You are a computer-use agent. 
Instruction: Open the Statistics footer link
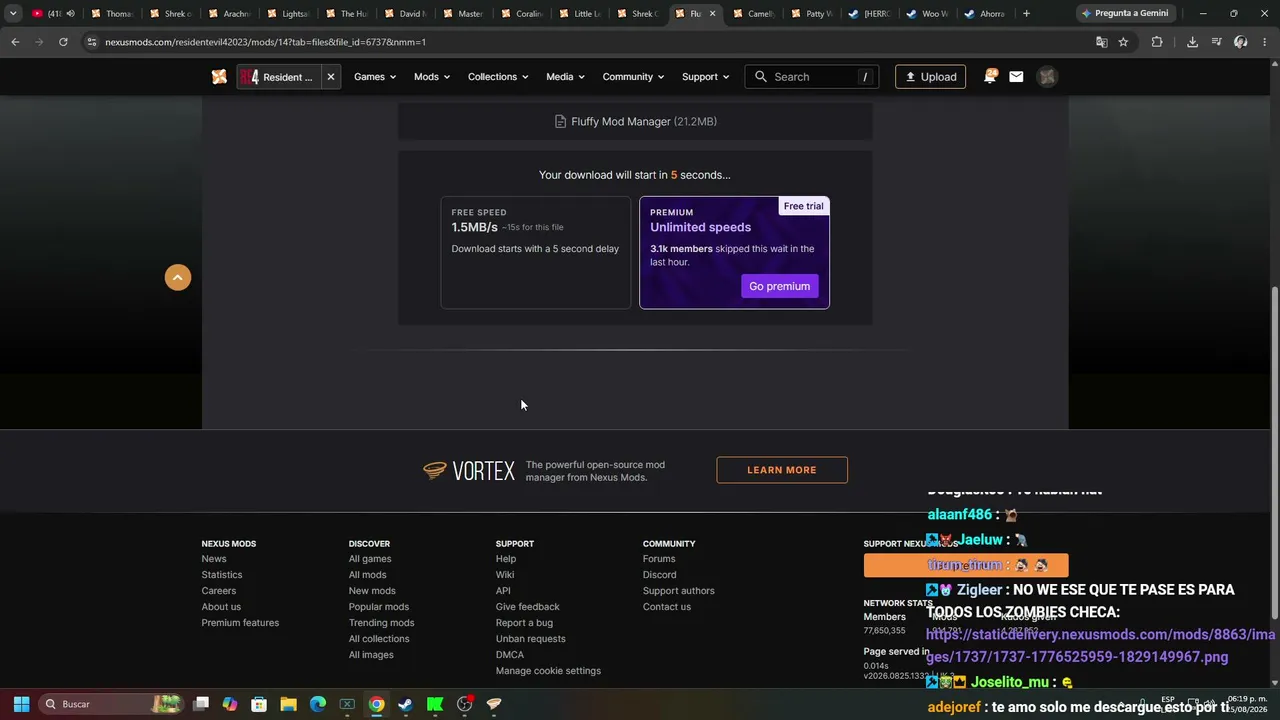222,575
